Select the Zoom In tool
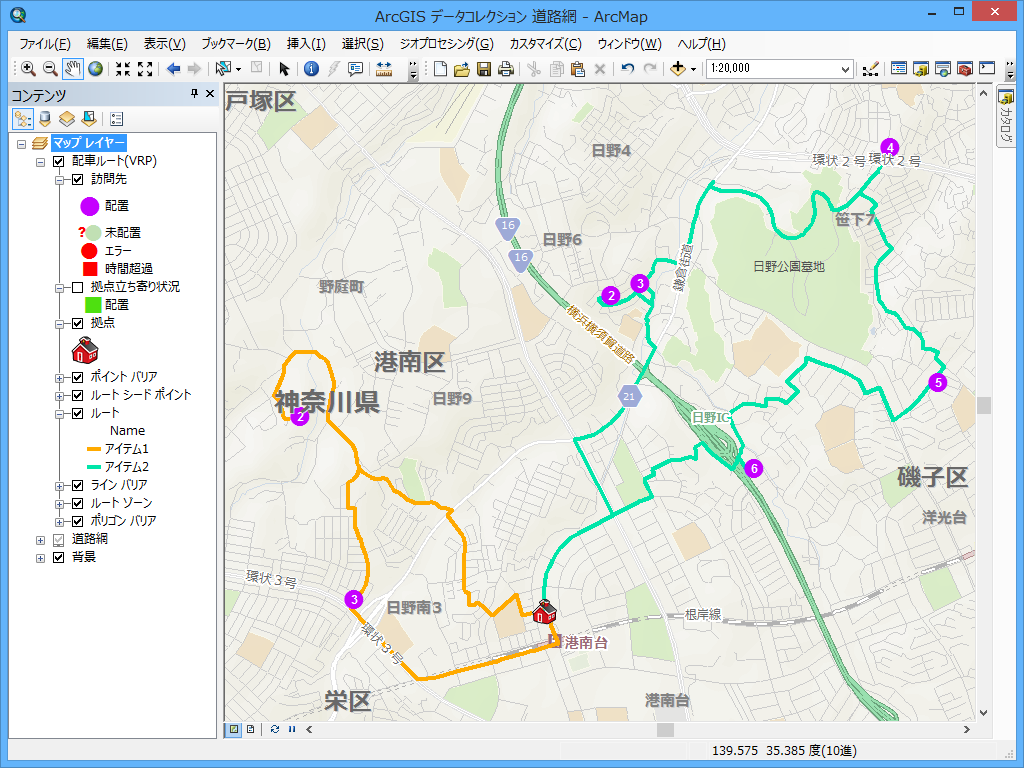 pyautogui.click(x=28, y=69)
